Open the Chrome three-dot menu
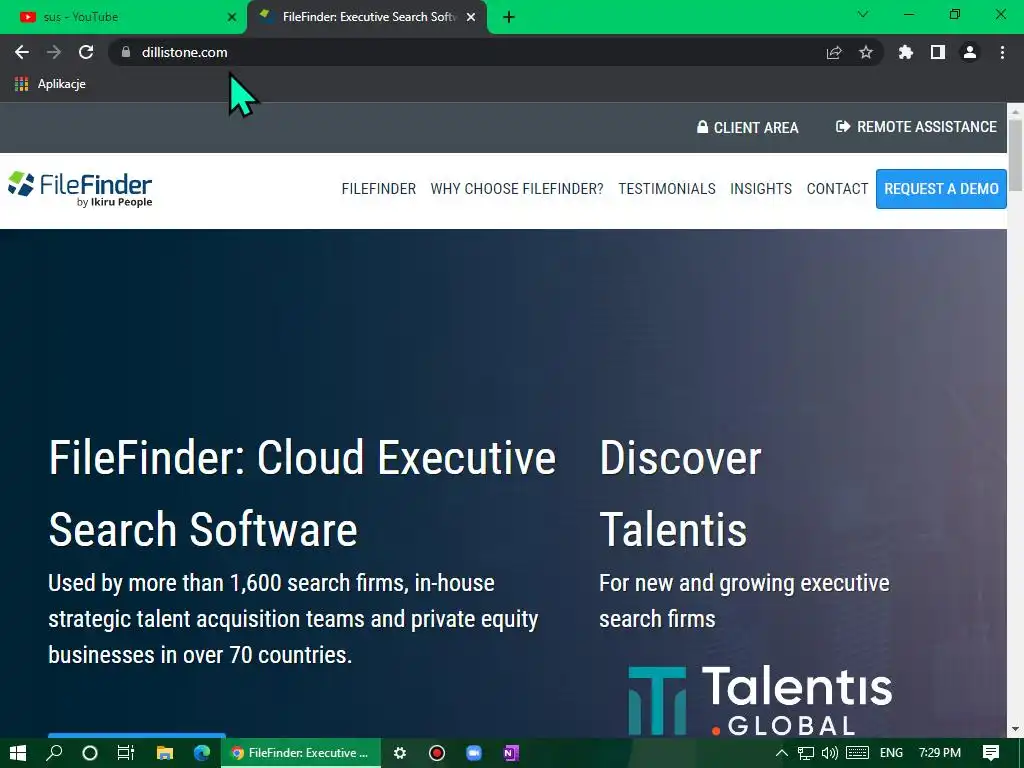The width and height of the screenshot is (1024, 768). [1002, 52]
